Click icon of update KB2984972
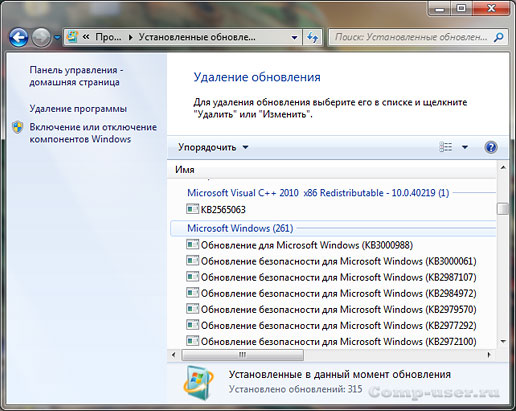 pos(192,293)
